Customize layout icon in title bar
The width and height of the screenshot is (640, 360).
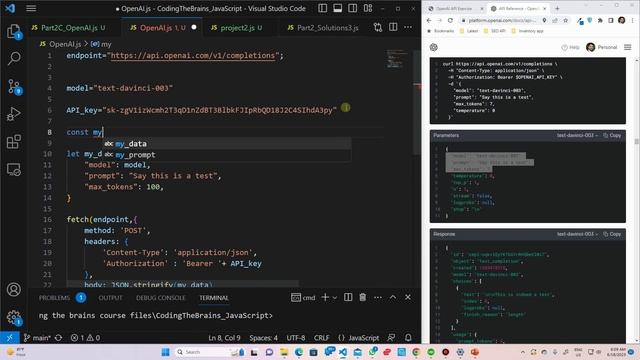pos(368,8)
